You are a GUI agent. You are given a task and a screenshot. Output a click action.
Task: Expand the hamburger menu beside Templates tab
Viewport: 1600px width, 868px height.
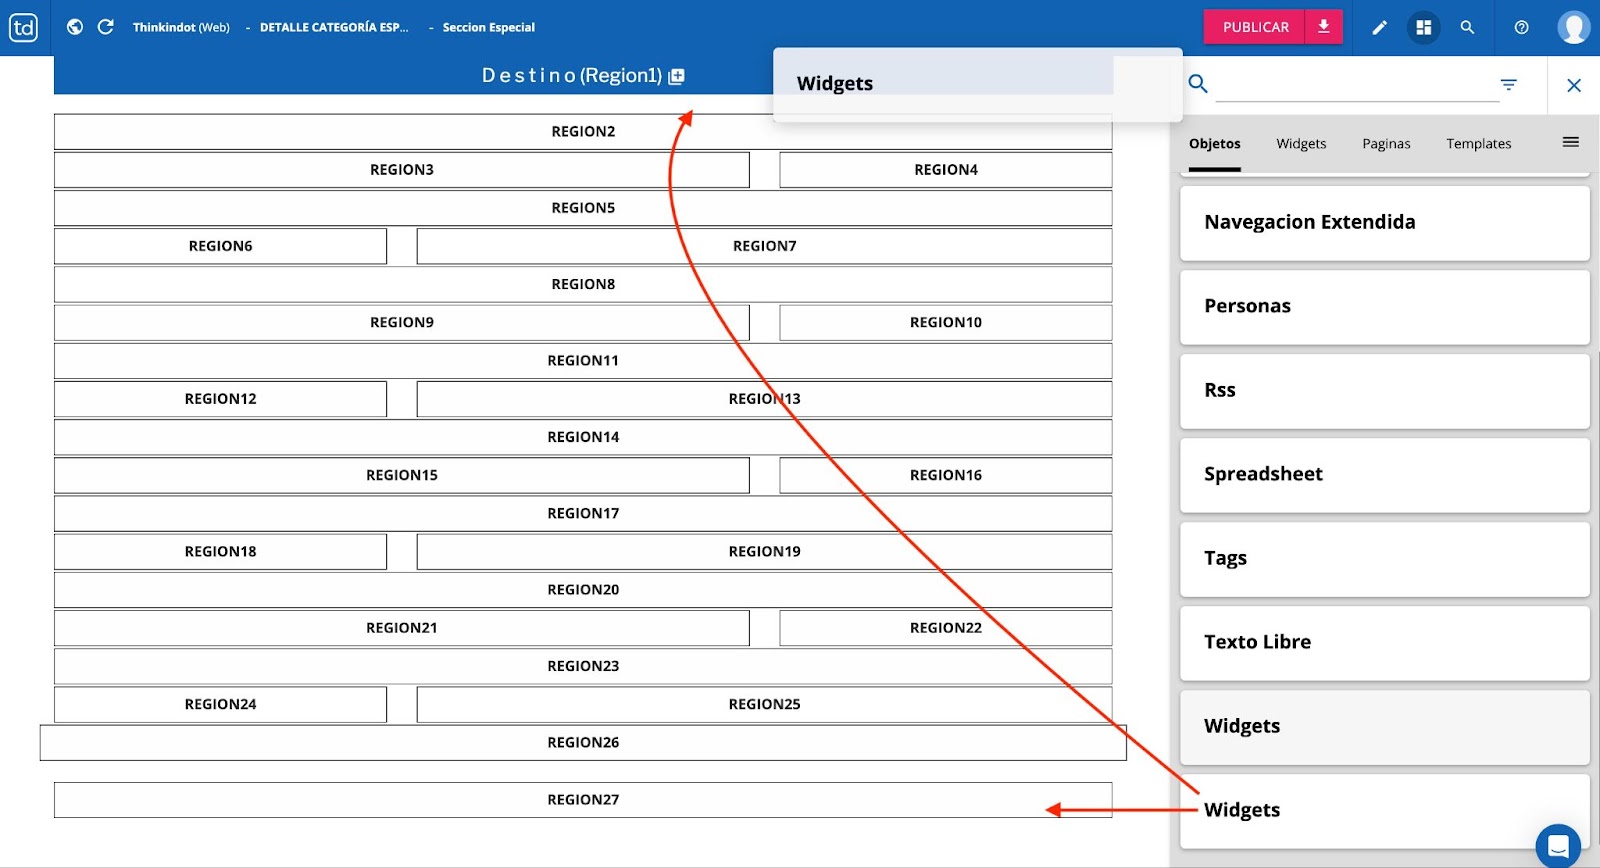[x=1570, y=142]
